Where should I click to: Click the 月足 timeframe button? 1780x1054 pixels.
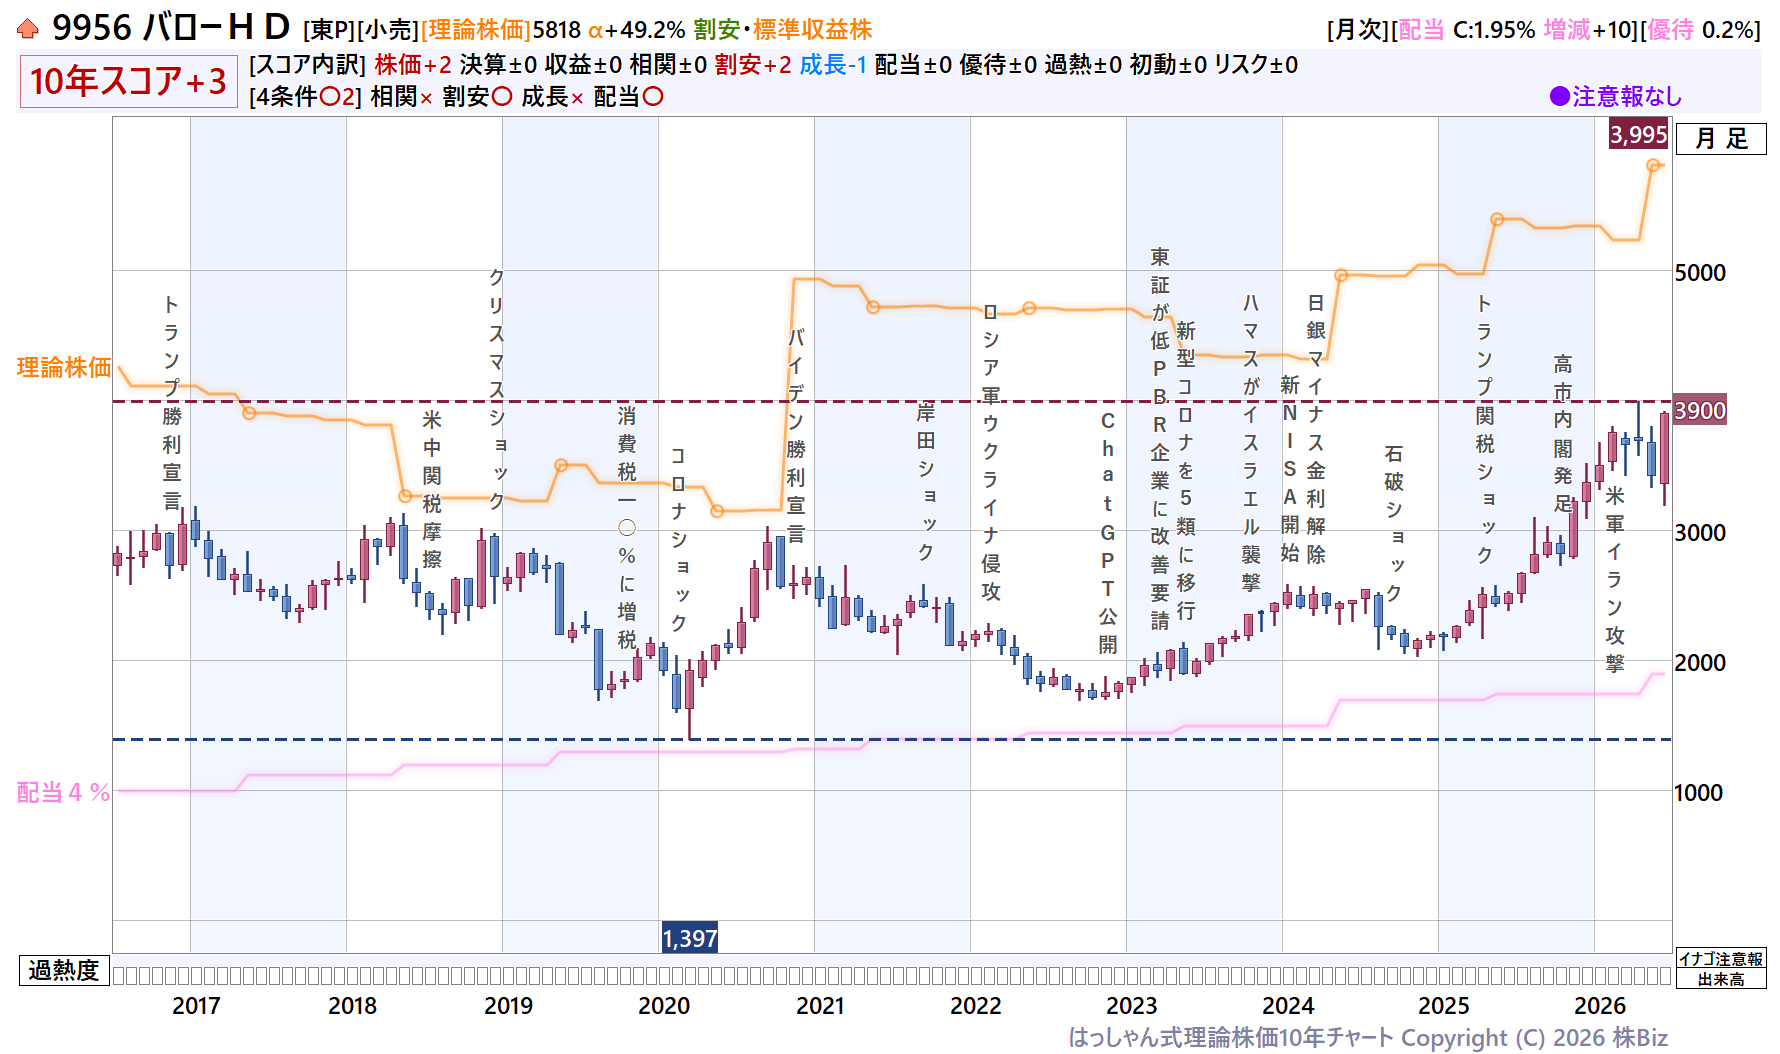(x=1721, y=139)
